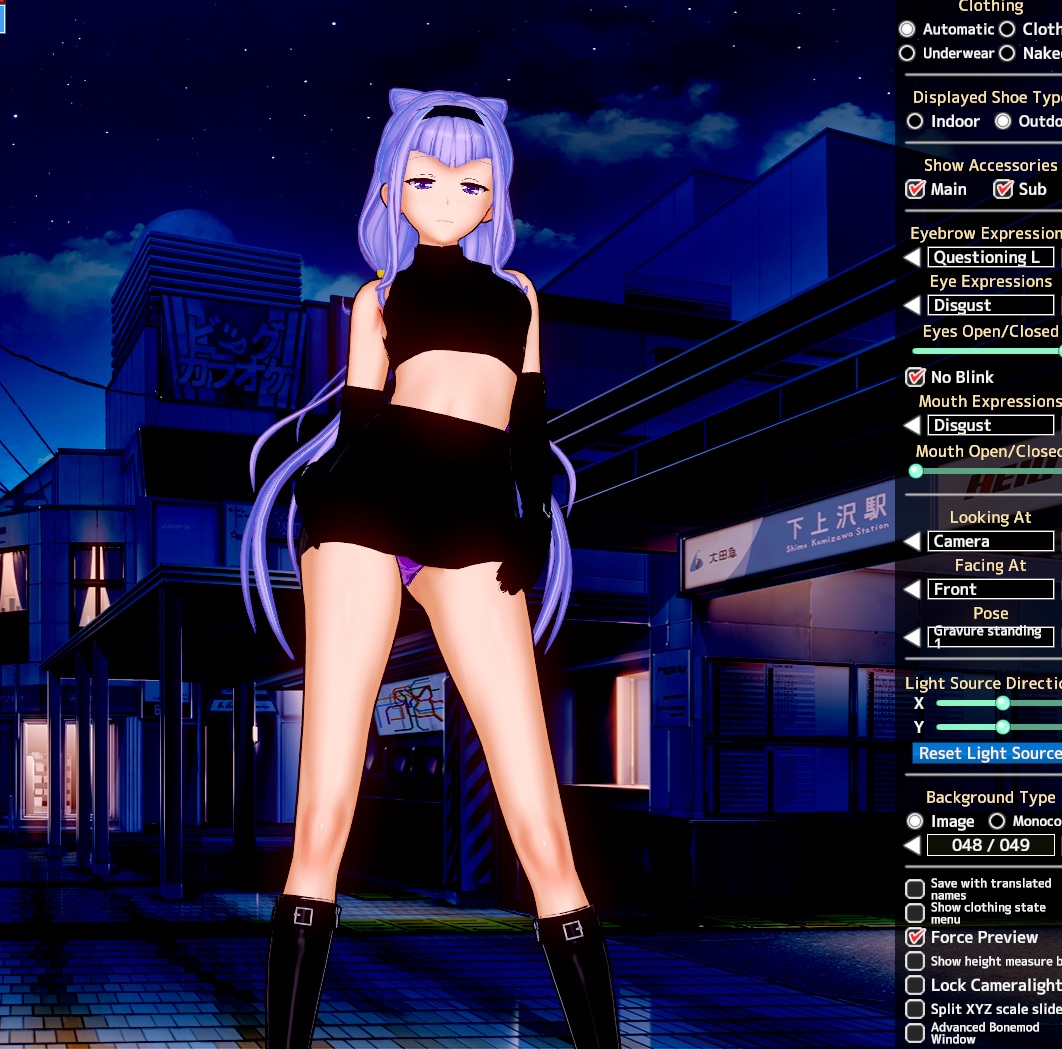This screenshot has height=1049, width=1062.
Task: Select the Monochrome background type radio
Action: click(x=996, y=821)
